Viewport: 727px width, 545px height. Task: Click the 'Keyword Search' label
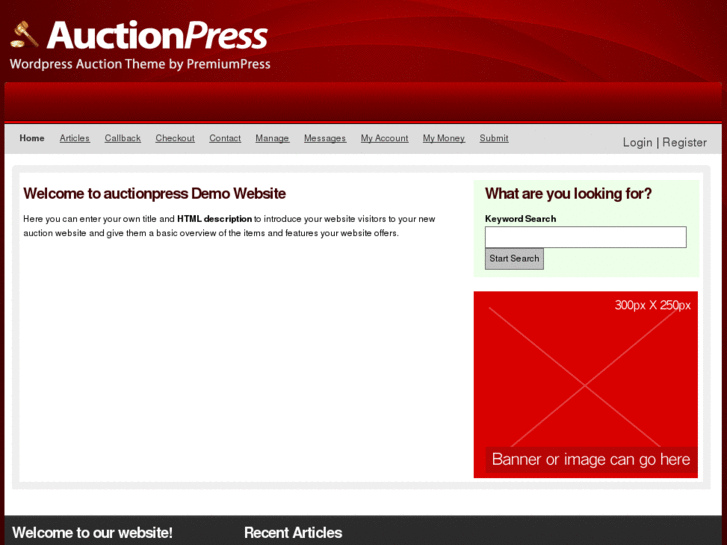click(520, 218)
